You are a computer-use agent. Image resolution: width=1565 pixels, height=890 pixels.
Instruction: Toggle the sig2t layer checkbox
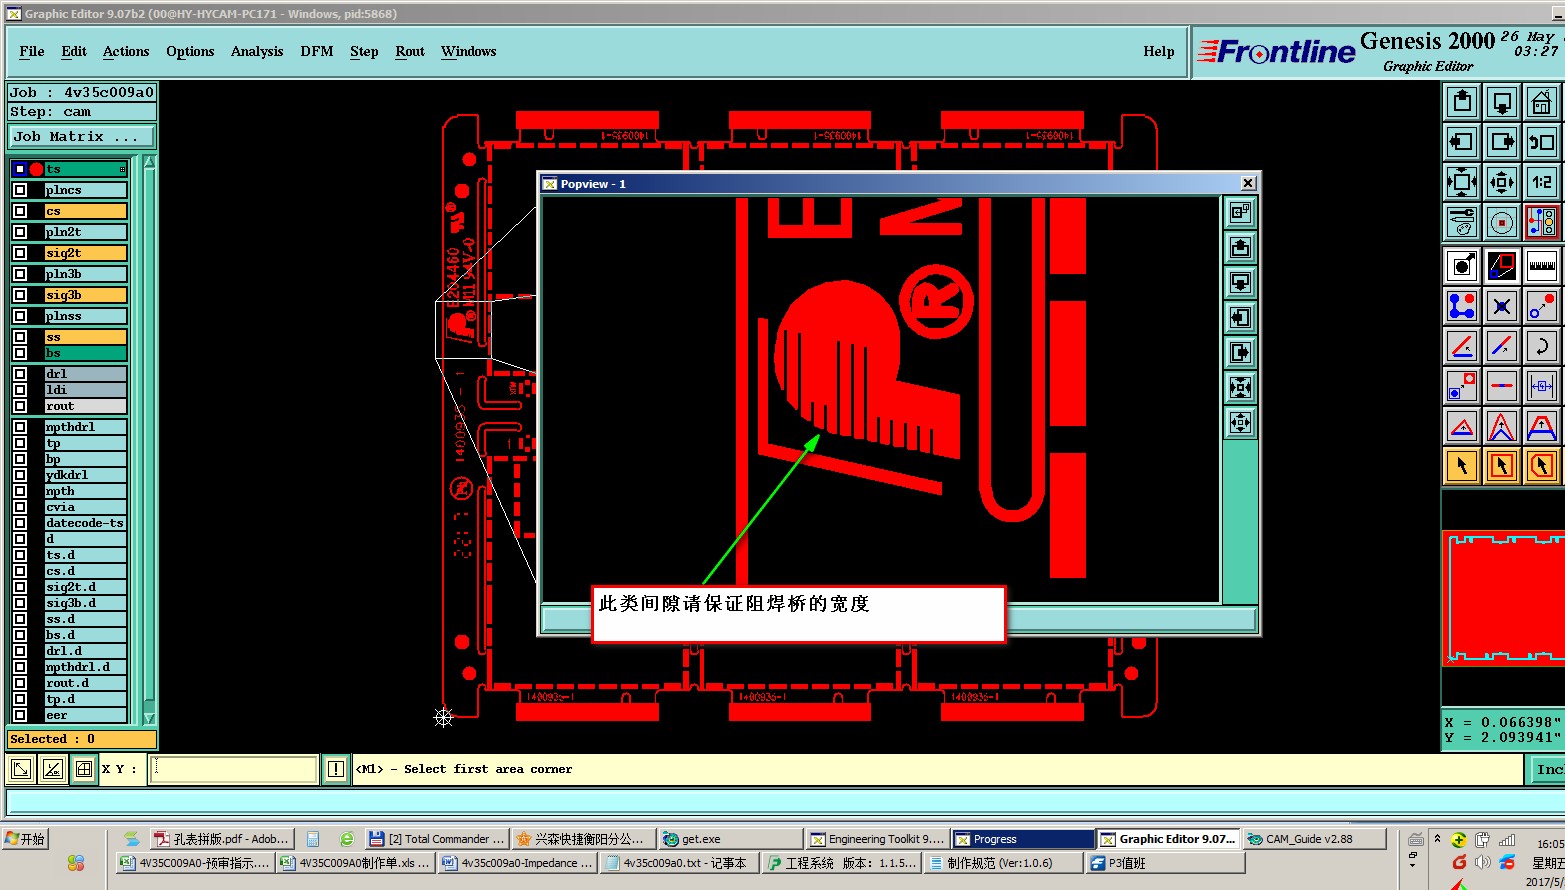click(x=20, y=253)
